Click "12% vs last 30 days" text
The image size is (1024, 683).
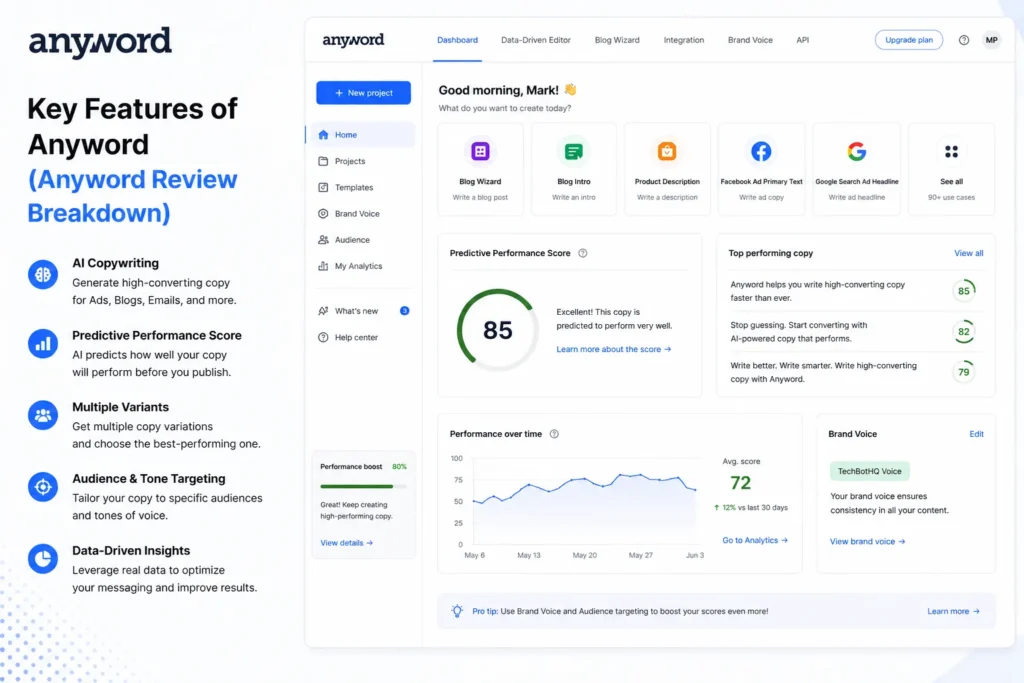click(x=754, y=507)
